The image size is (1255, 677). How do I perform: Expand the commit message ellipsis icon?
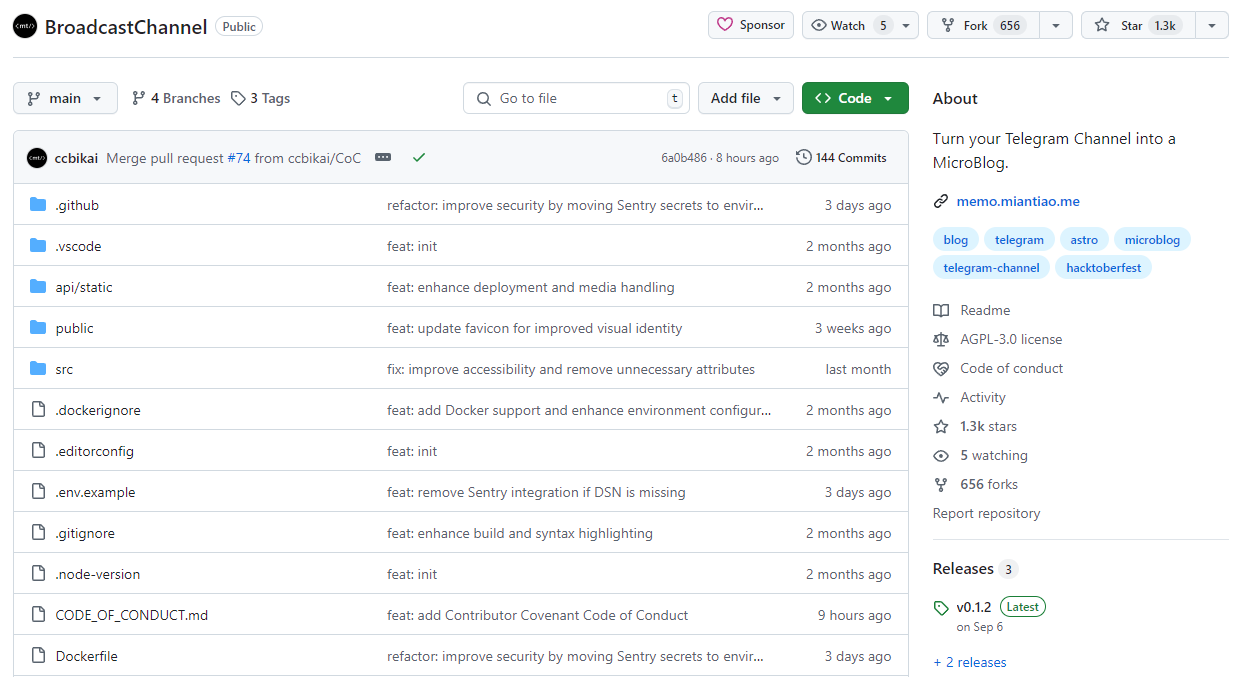[383, 157]
